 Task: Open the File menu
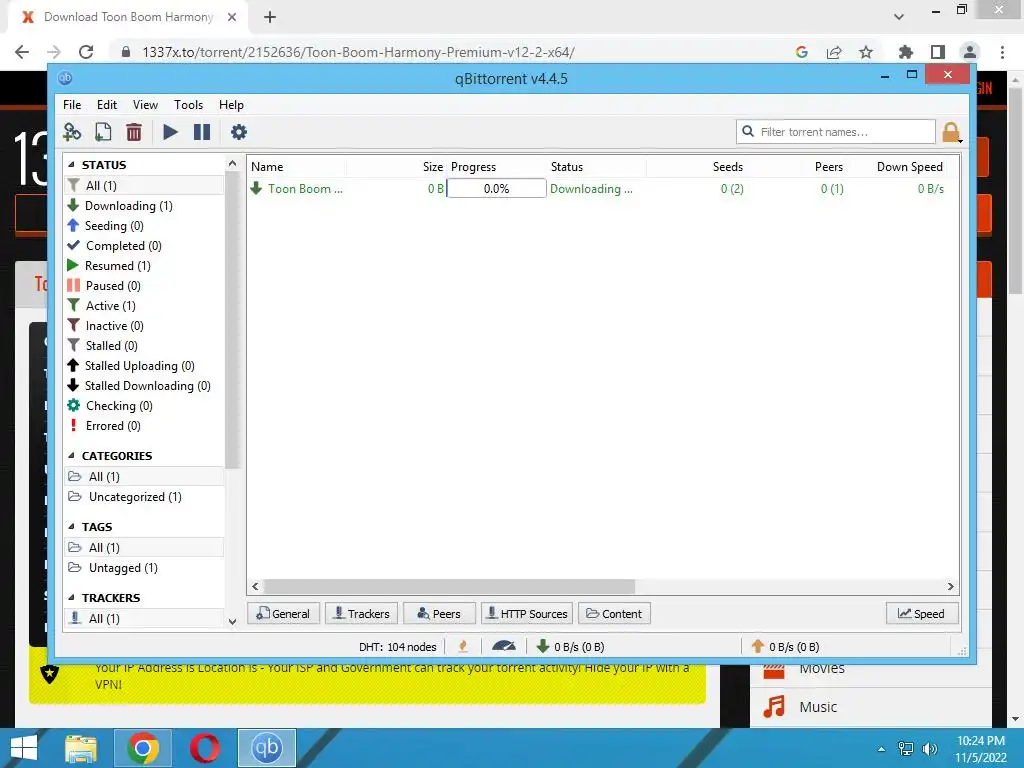[x=72, y=104]
